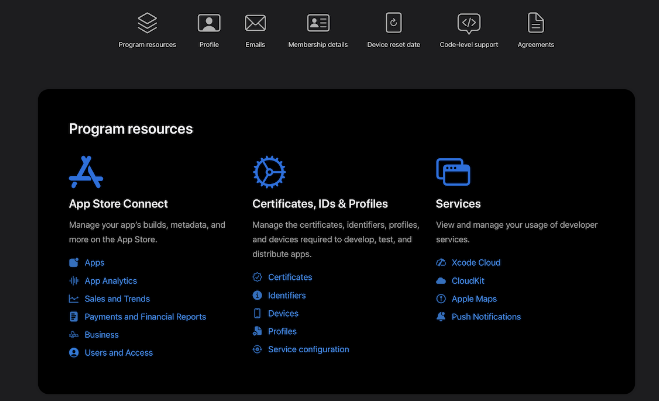Click the icon beside Apps

point(74,263)
